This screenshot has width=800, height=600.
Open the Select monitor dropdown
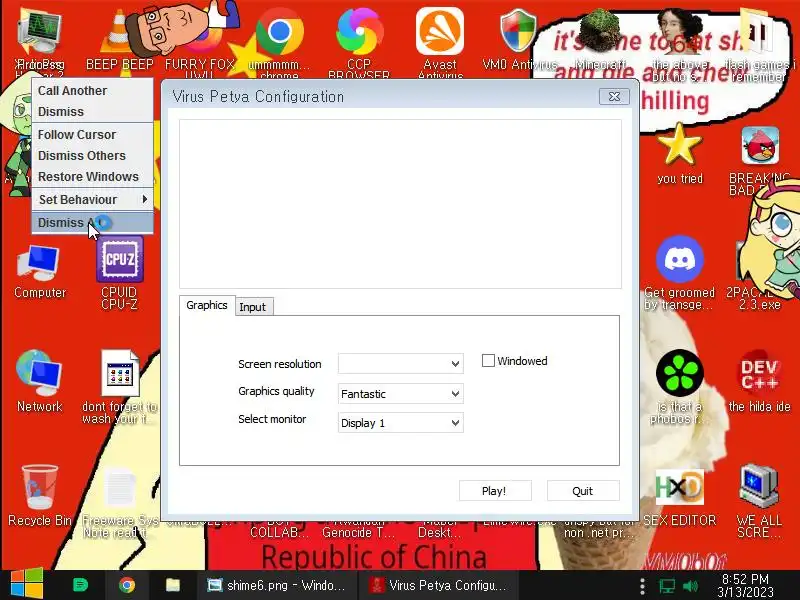[401, 422]
